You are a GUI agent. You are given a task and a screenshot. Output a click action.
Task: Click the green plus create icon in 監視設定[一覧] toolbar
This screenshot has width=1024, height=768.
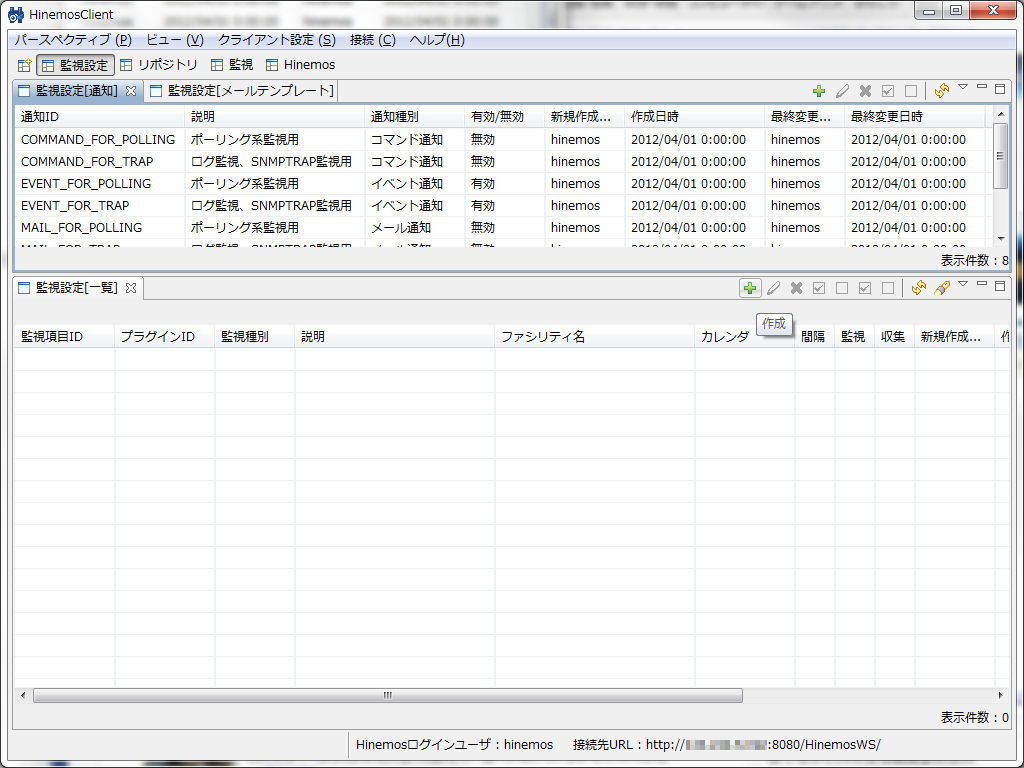(749, 288)
